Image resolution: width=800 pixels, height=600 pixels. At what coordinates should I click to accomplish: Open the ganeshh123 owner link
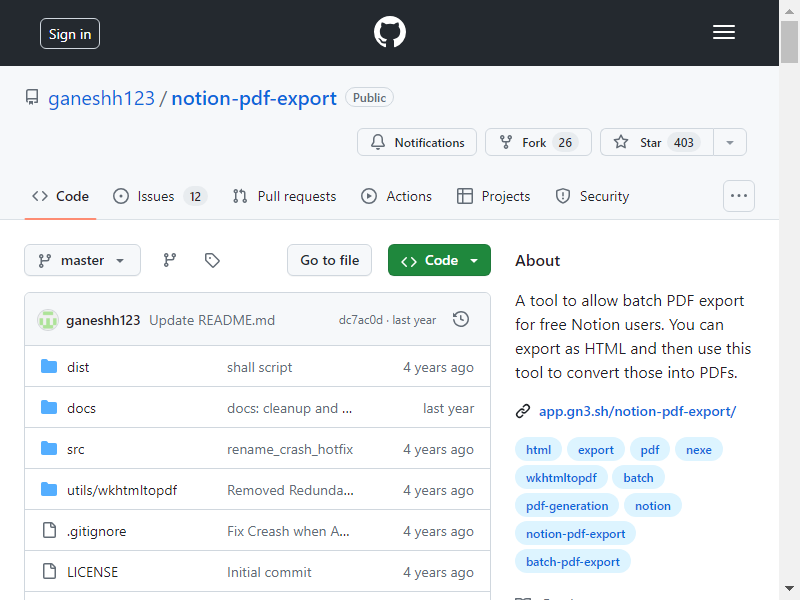click(x=101, y=98)
